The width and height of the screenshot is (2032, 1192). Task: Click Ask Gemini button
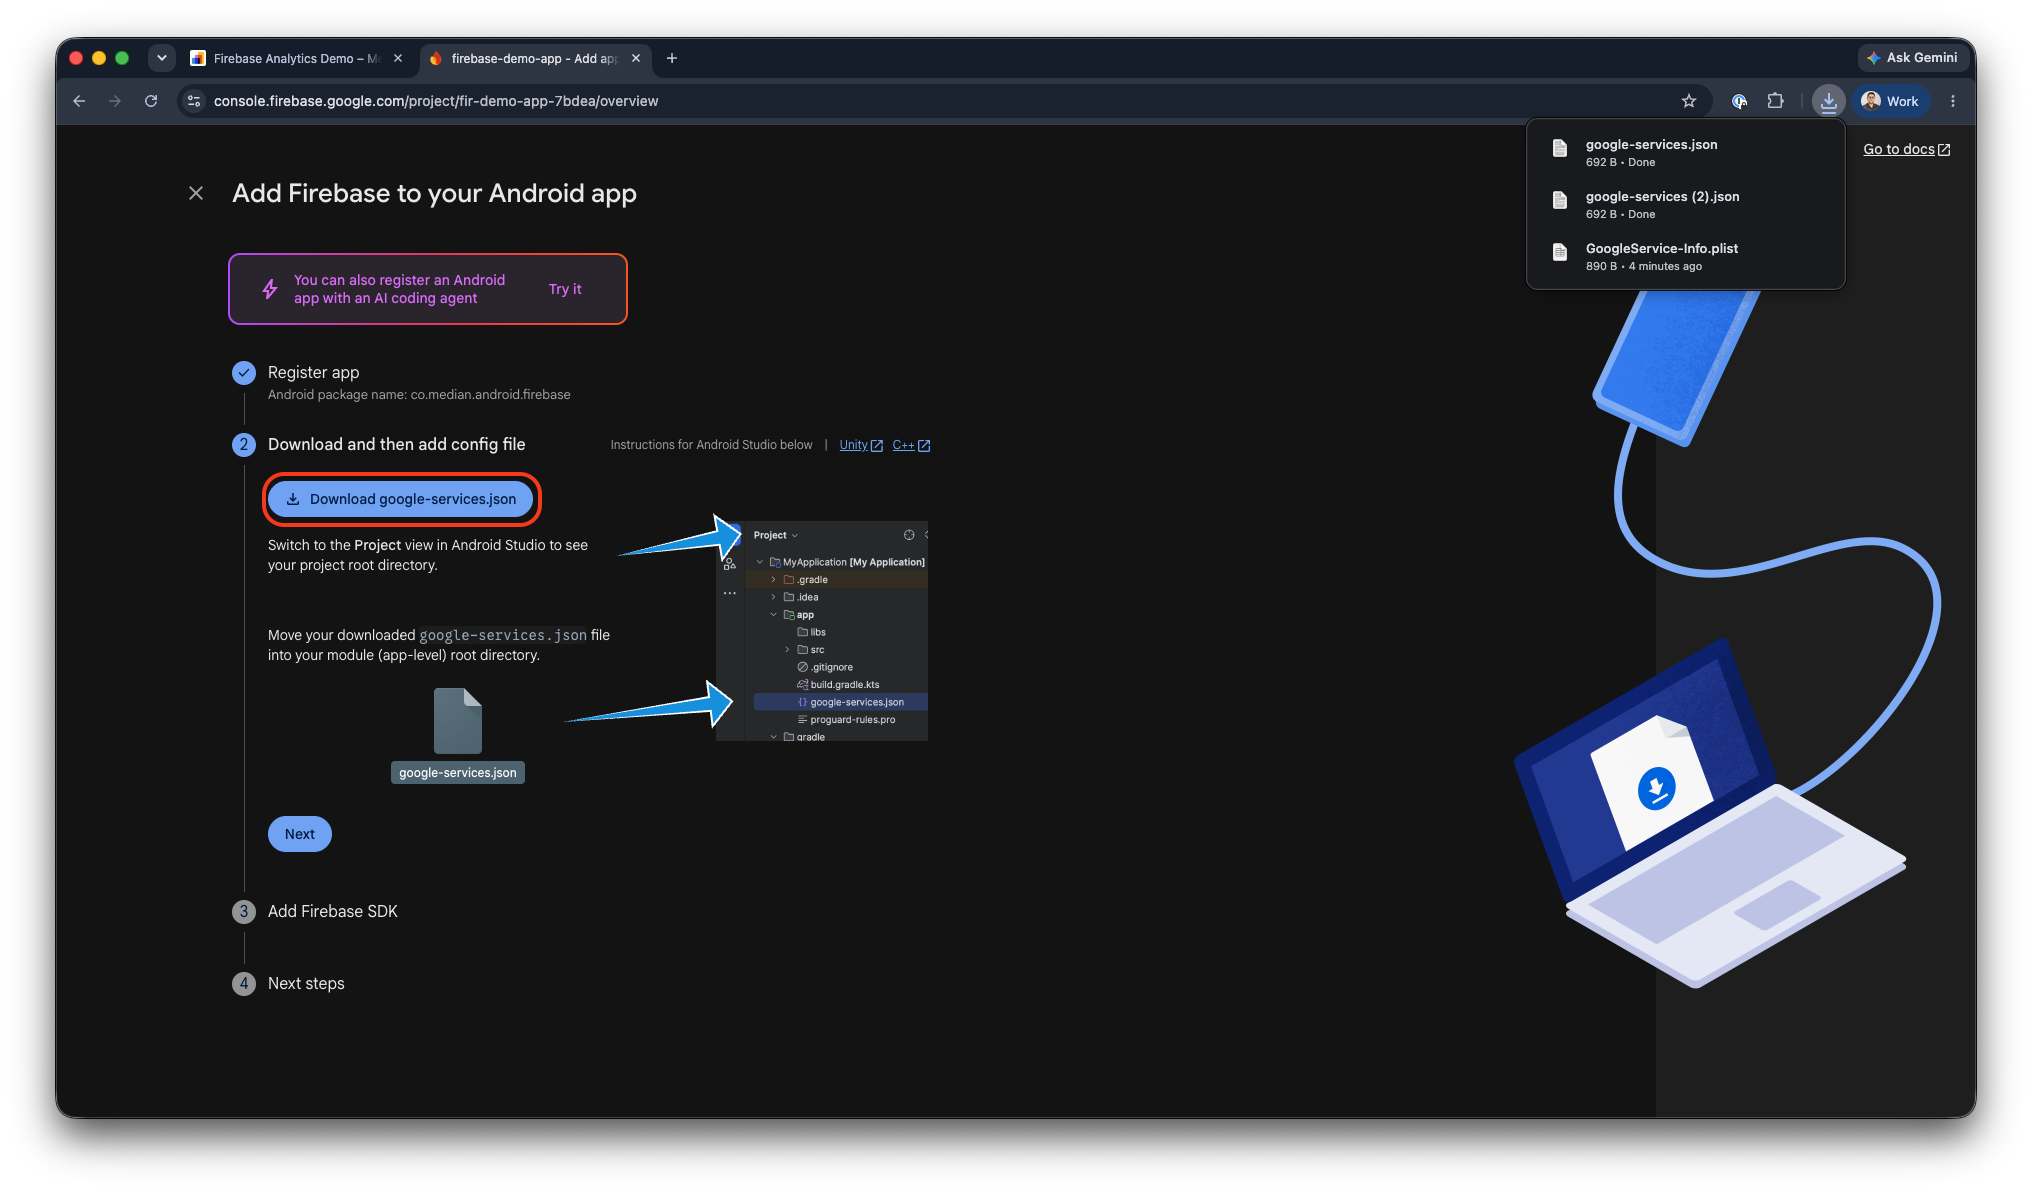[1912, 58]
